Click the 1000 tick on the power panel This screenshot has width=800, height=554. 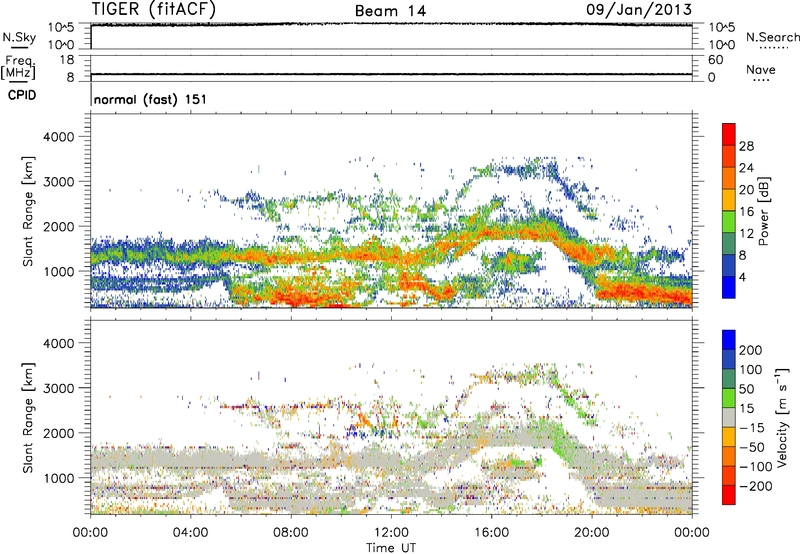59,271
